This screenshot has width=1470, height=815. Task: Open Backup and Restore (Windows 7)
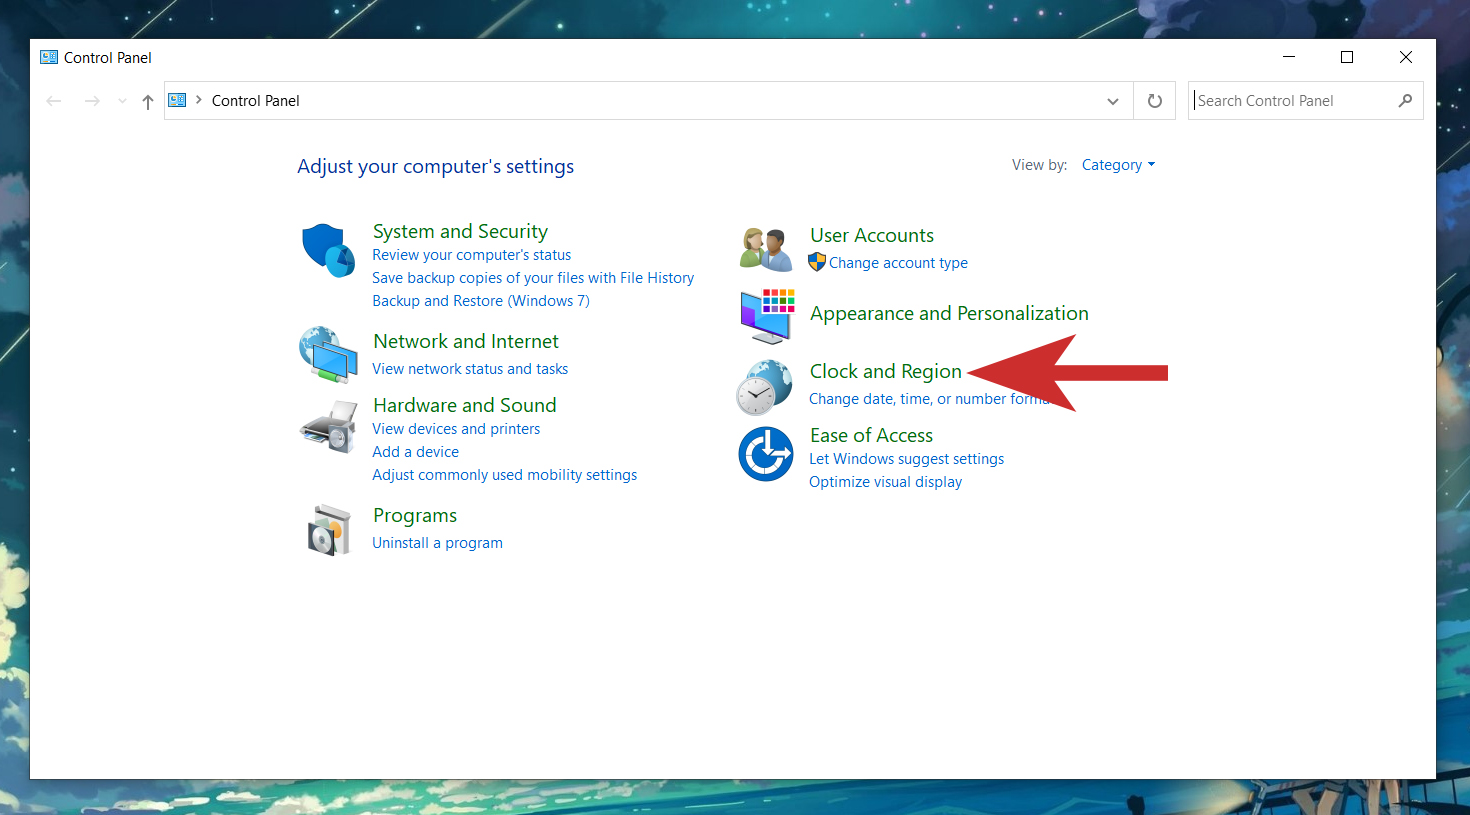480,301
